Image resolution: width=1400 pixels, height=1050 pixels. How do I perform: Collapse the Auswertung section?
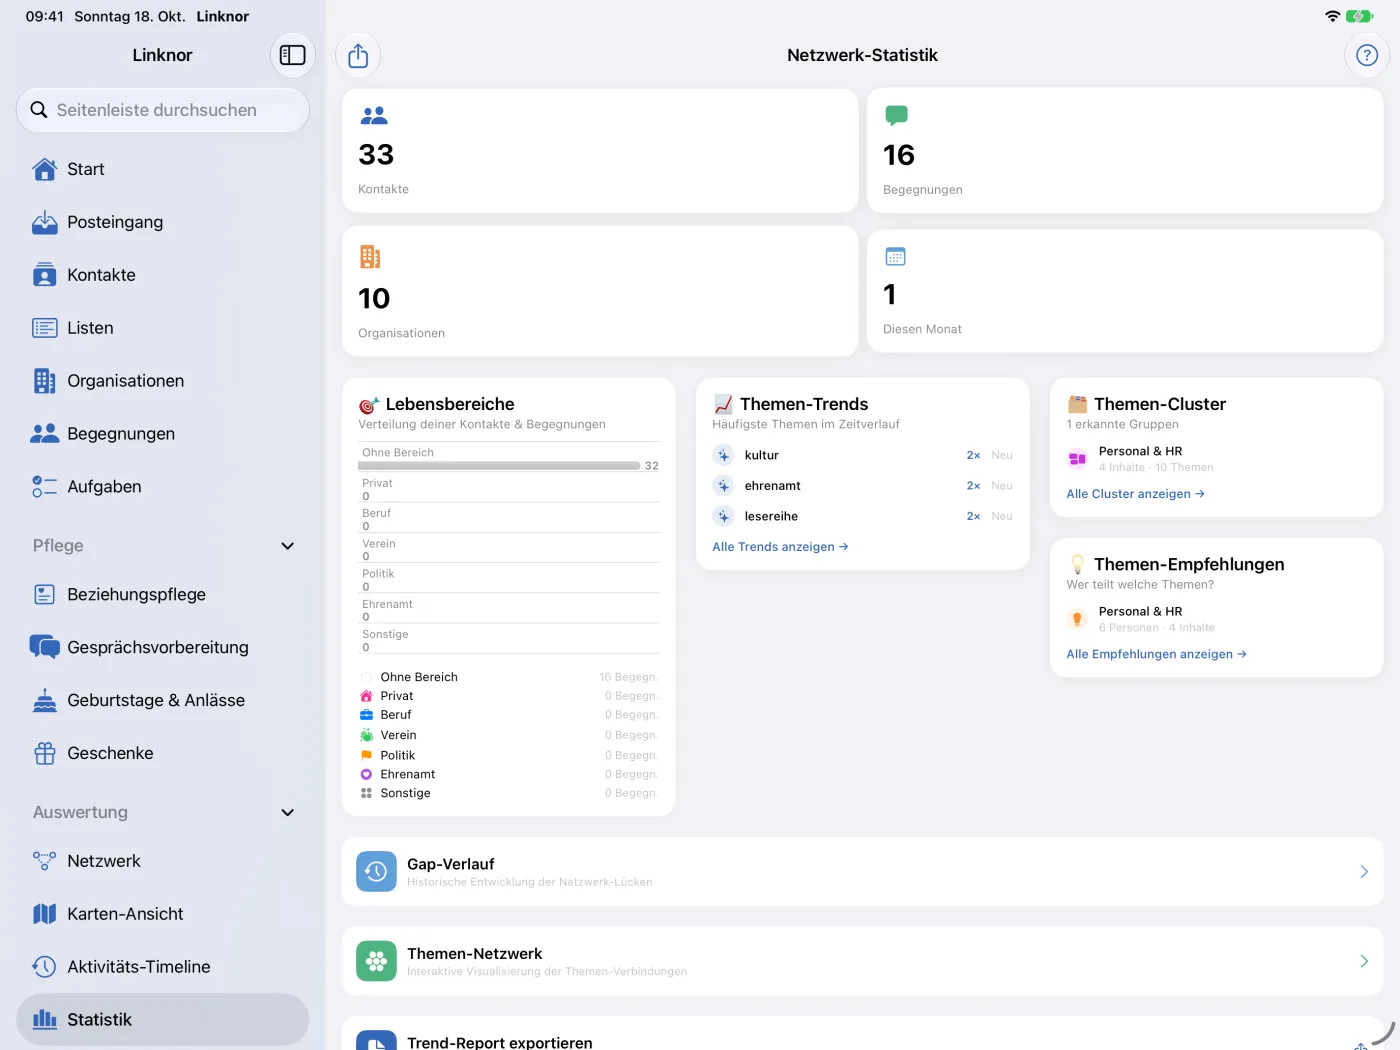288,813
